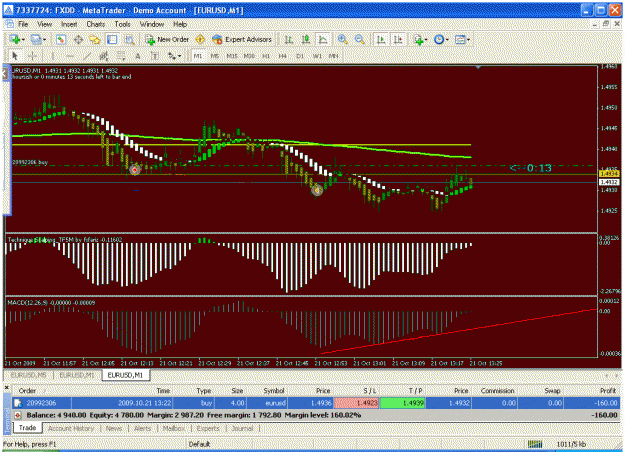Screen dimensions: 625x452
Task: Zoom out the chart
Action: 360,39
